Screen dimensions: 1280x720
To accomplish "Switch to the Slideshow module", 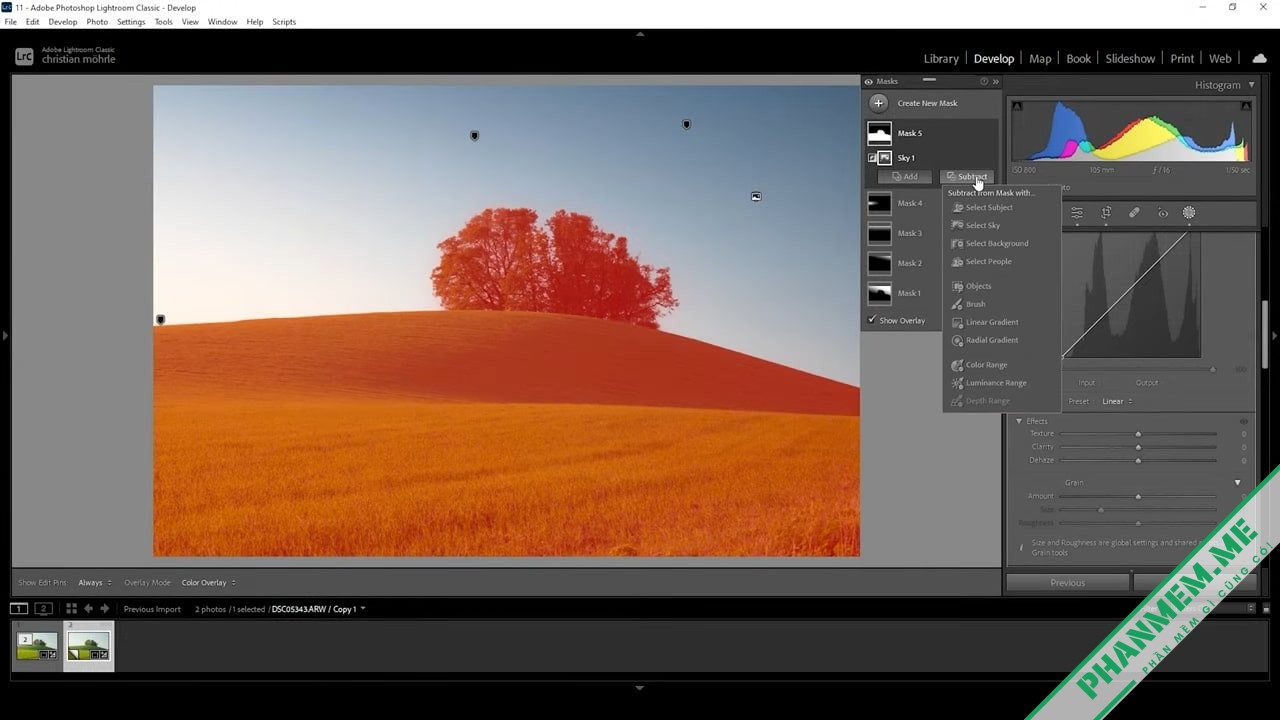I will (x=1130, y=59).
